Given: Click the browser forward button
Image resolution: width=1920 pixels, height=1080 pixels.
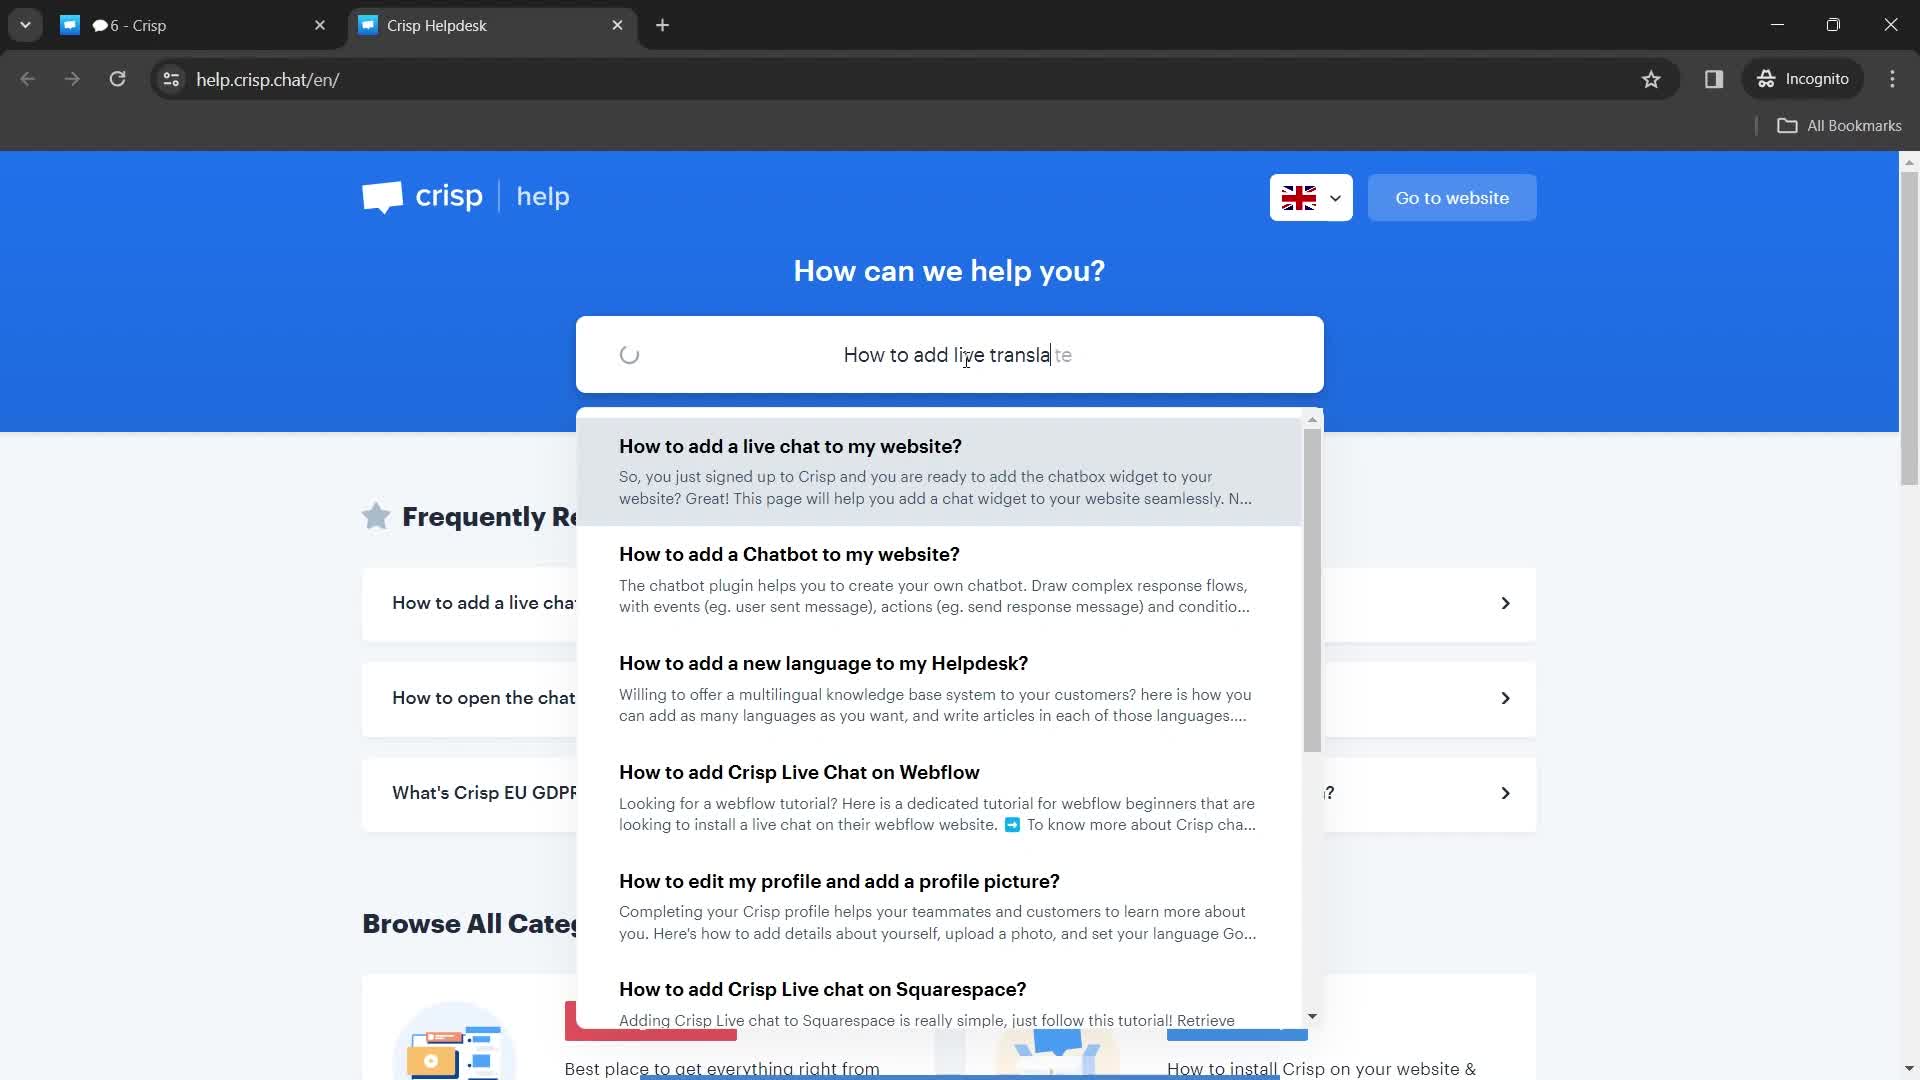Looking at the screenshot, I should (x=72, y=79).
